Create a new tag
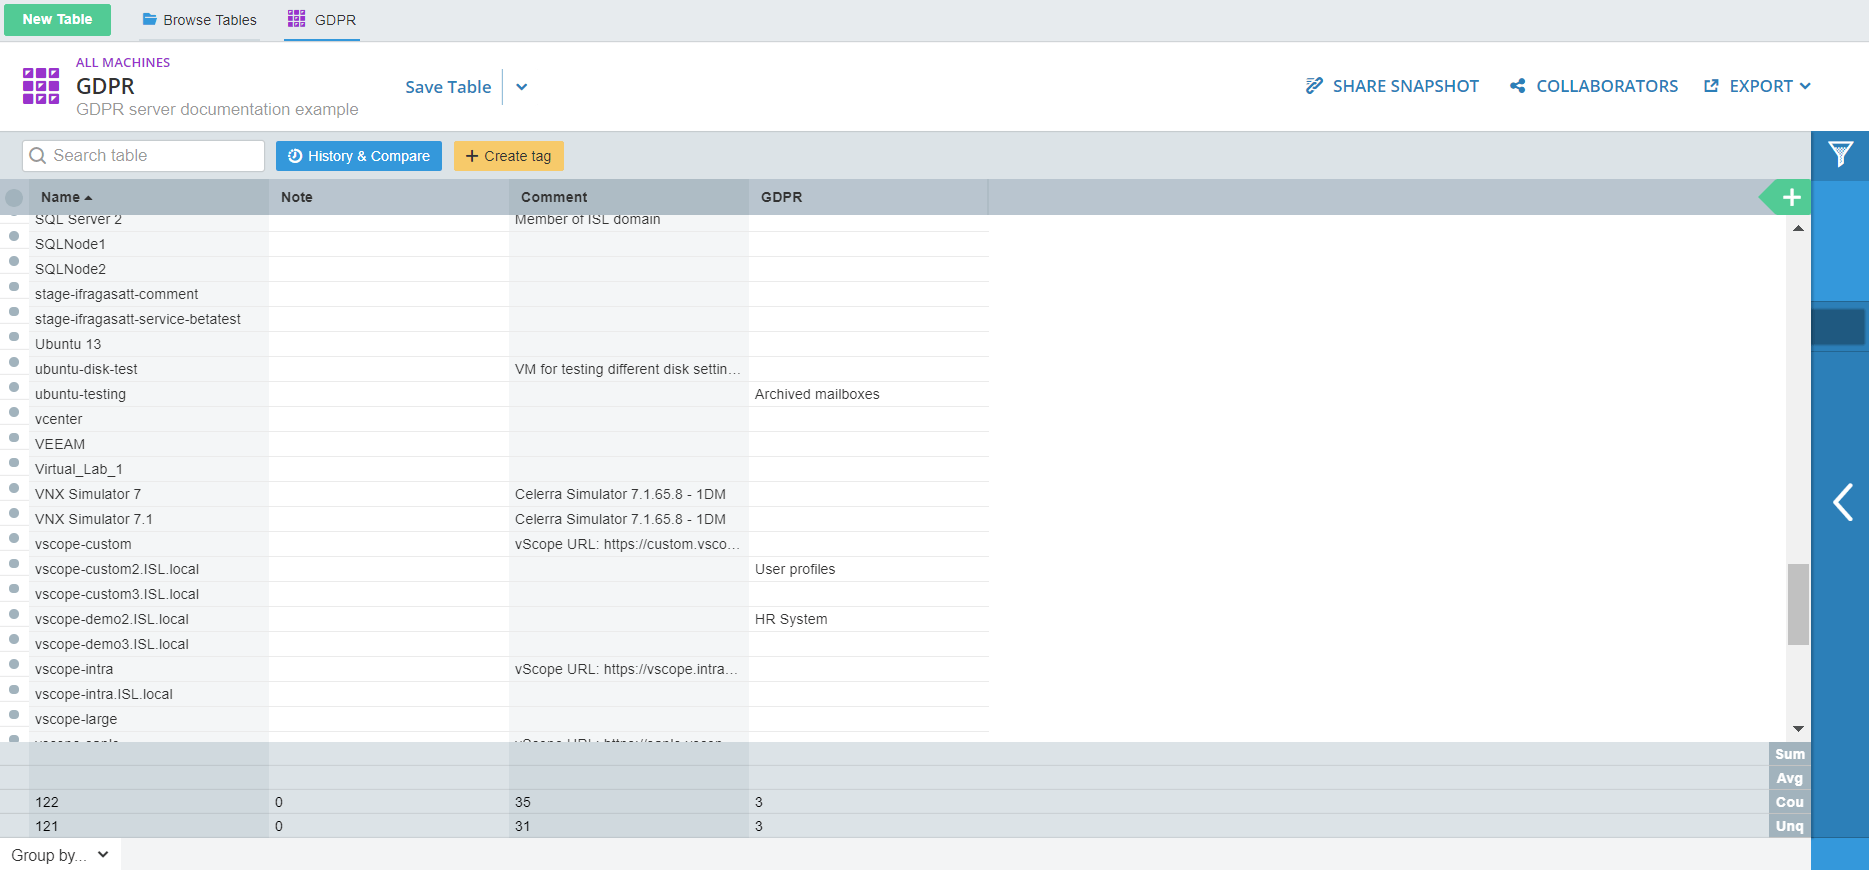This screenshot has height=870, width=1869. pos(509,156)
